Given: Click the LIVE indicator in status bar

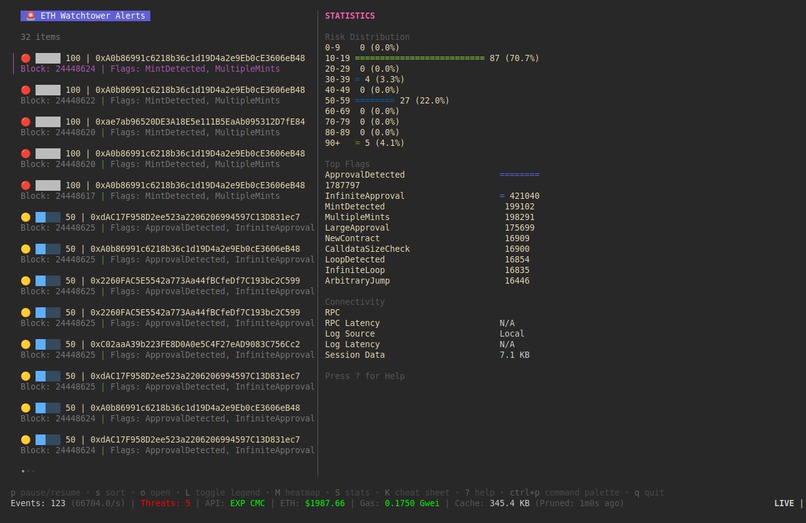Looking at the screenshot, I should (x=784, y=503).
